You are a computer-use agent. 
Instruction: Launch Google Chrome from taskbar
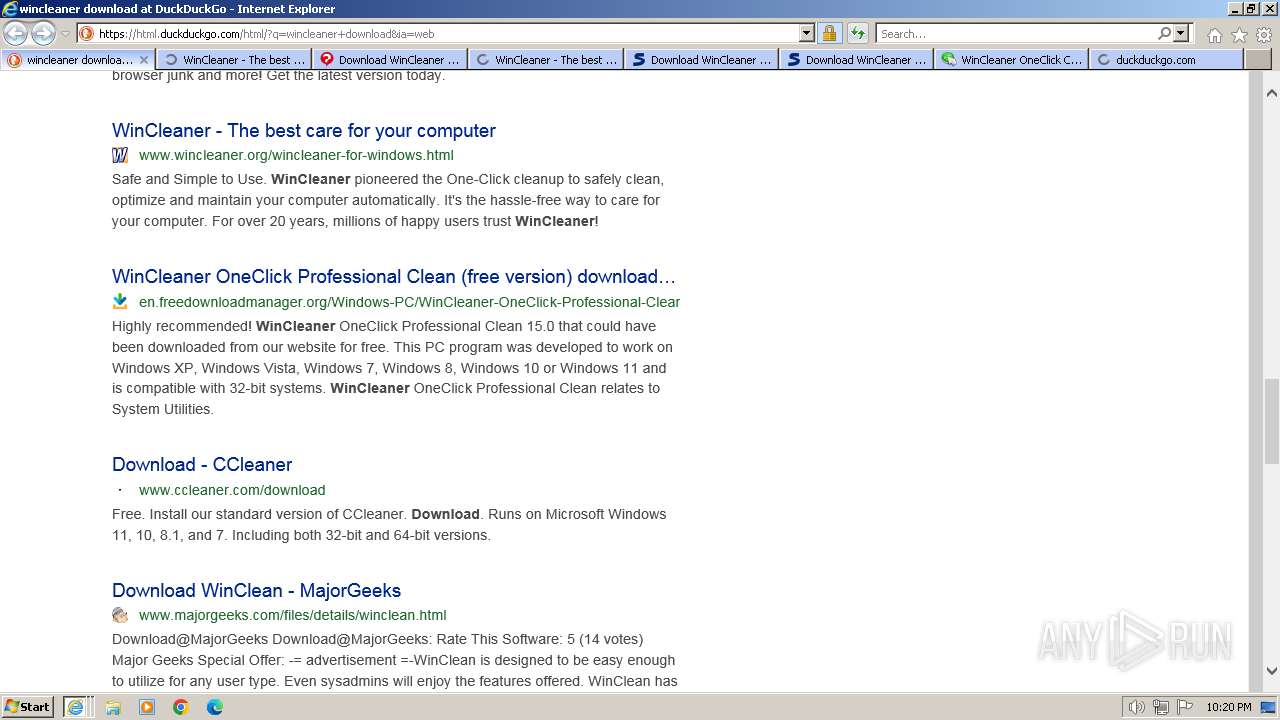pos(181,707)
